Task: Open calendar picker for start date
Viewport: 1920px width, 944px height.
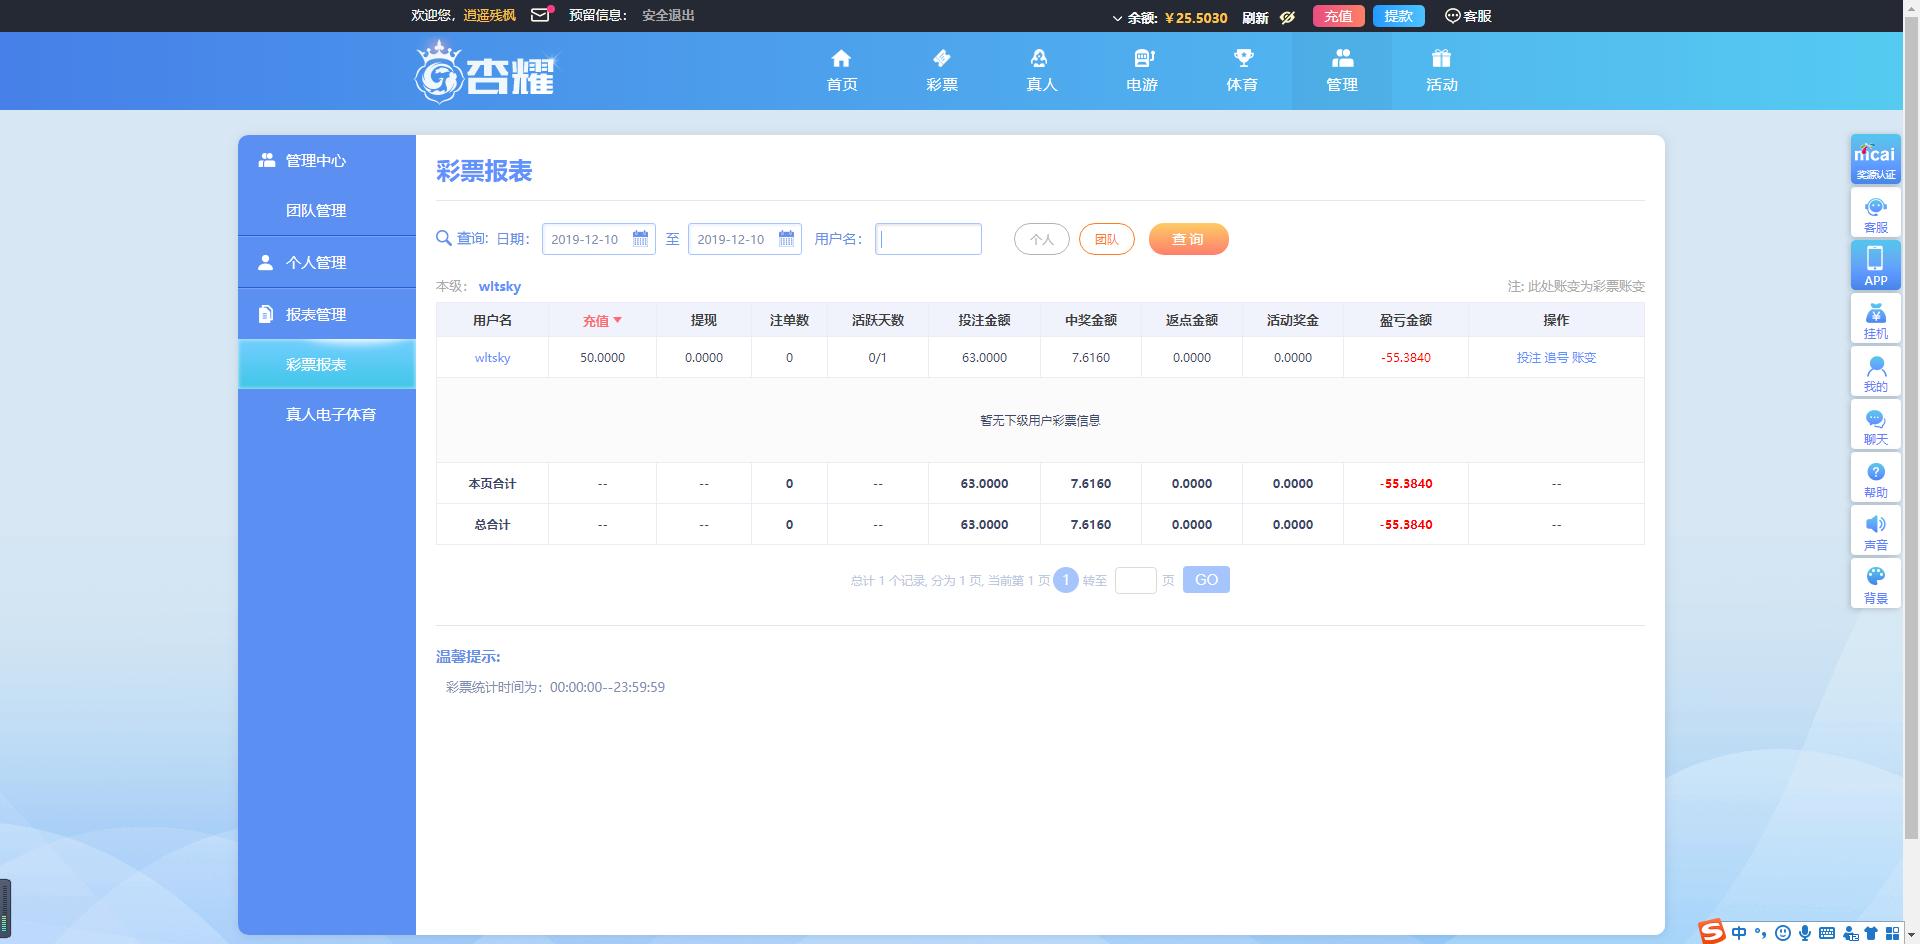Action: pyautogui.click(x=640, y=239)
